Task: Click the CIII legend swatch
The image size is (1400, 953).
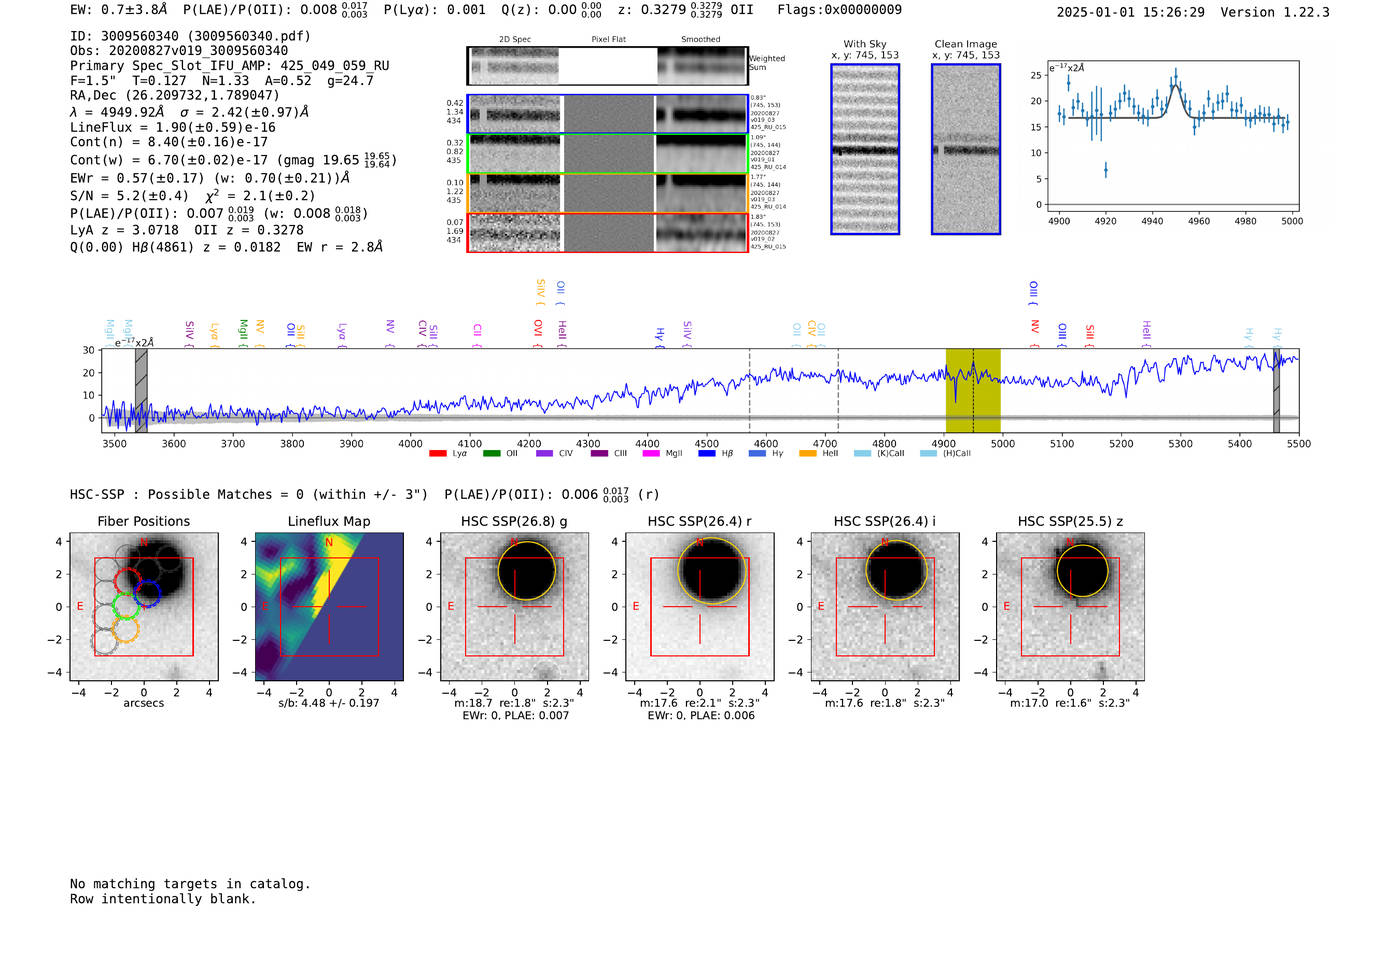Action: point(599,453)
